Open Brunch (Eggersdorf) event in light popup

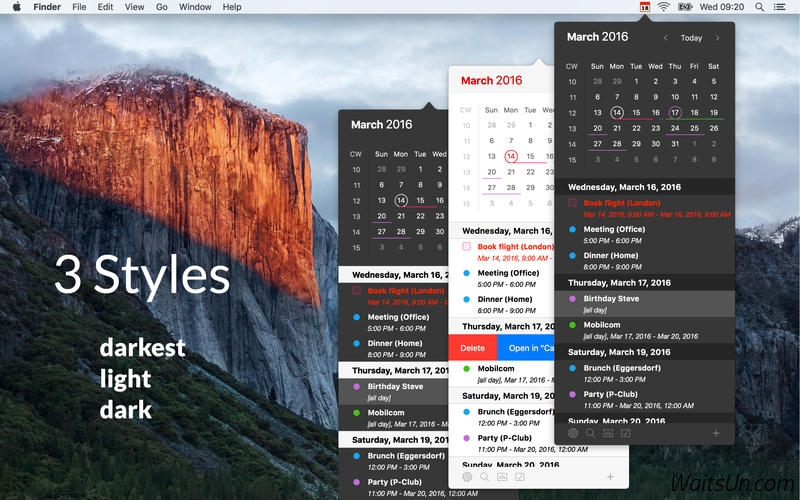coord(501,417)
